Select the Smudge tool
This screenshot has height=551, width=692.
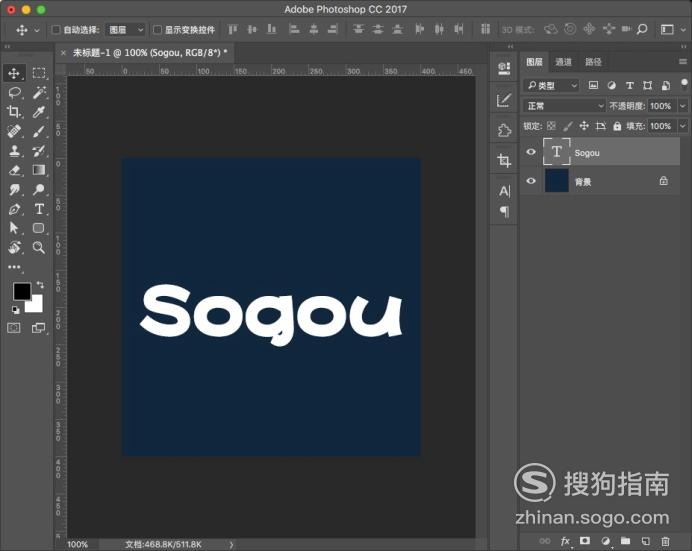point(14,190)
